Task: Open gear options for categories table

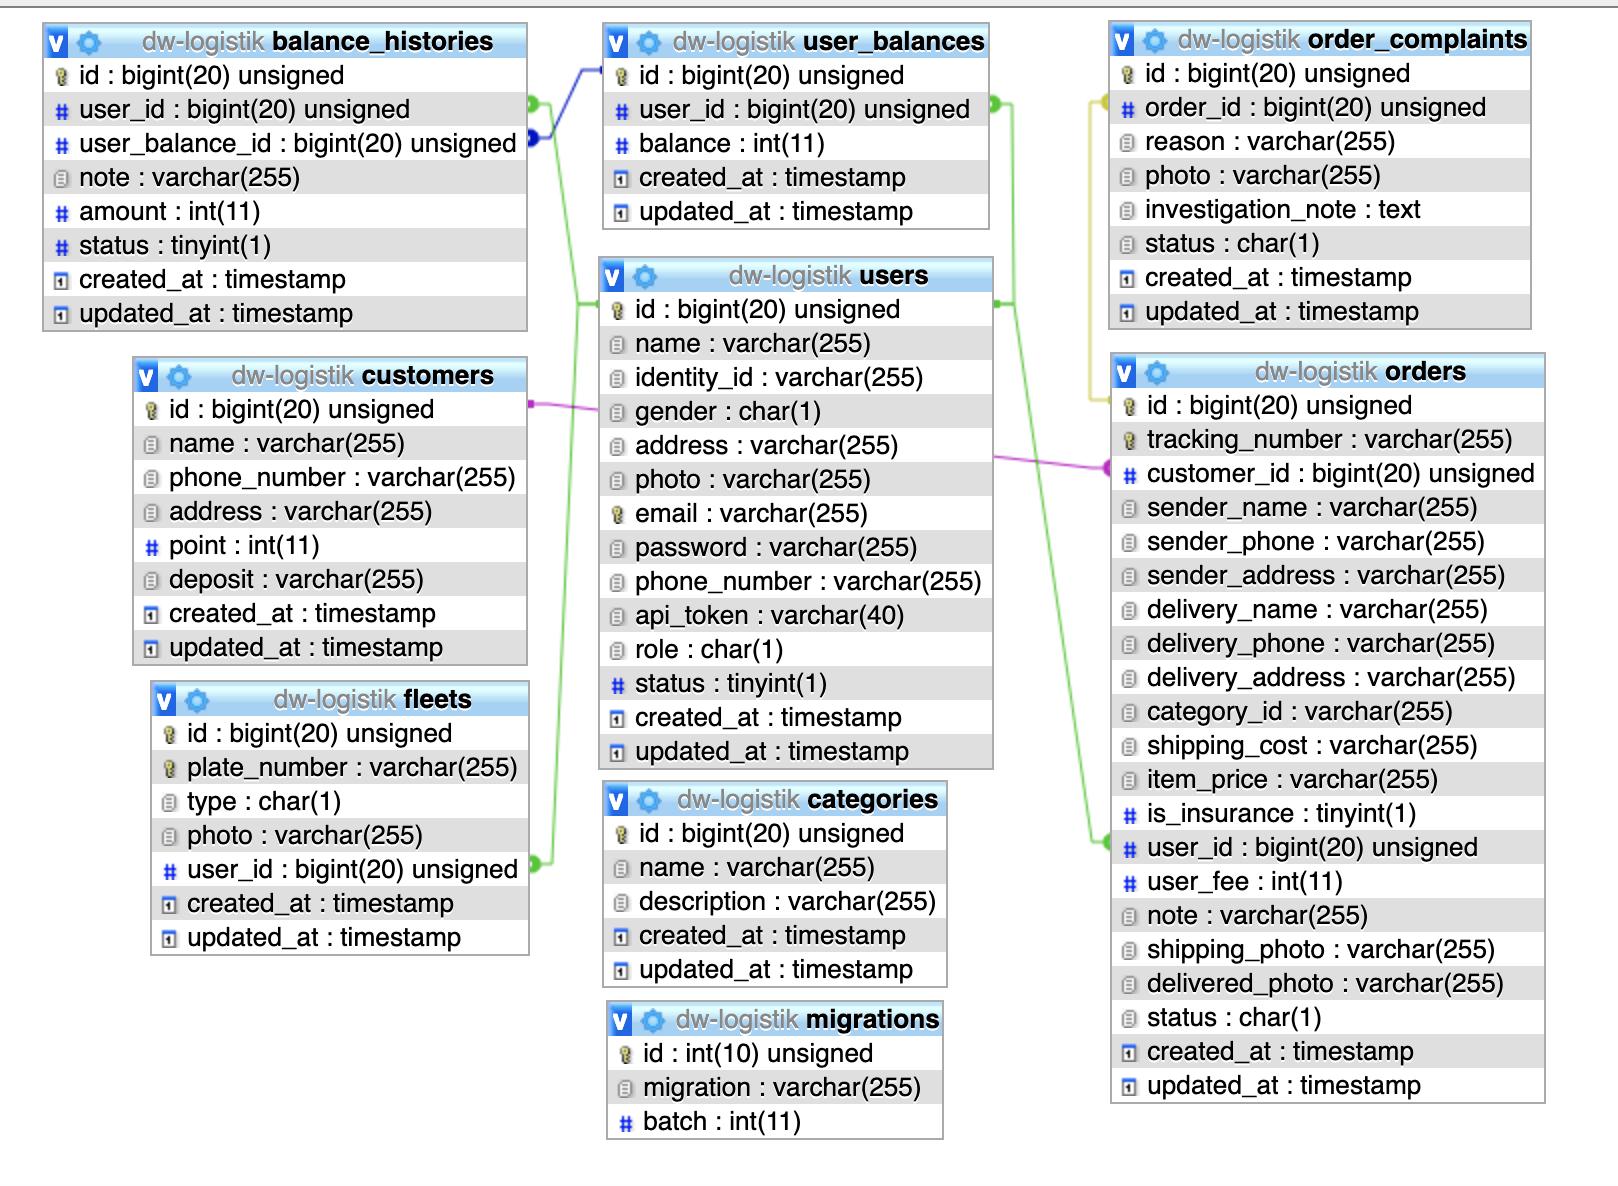Action: [649, 800]
